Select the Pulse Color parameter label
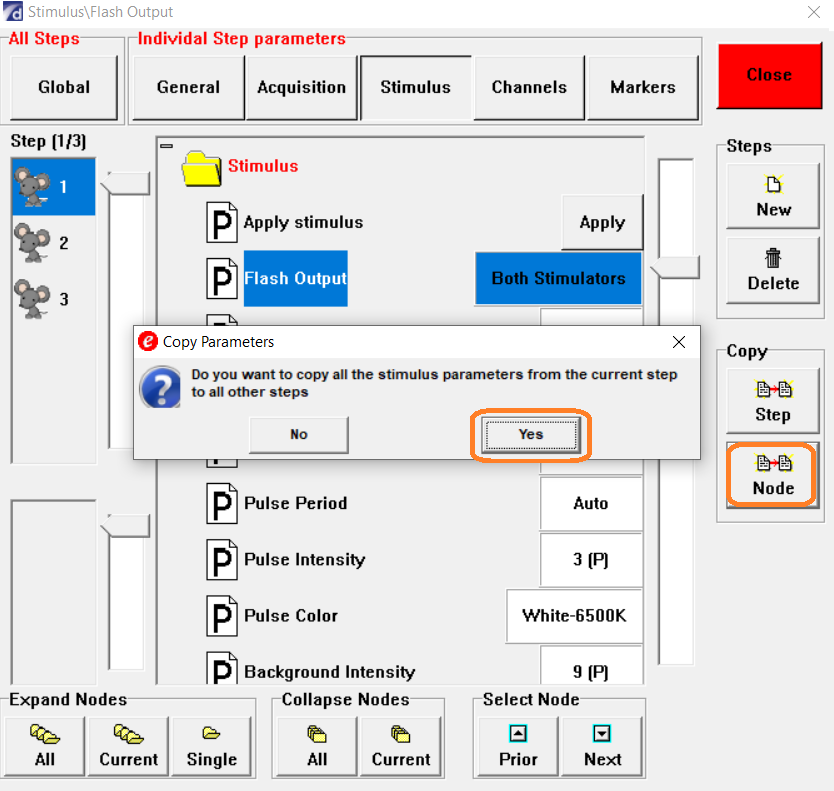Image resolution: width=834 pixels, height=791 pixels. [291, 616]
